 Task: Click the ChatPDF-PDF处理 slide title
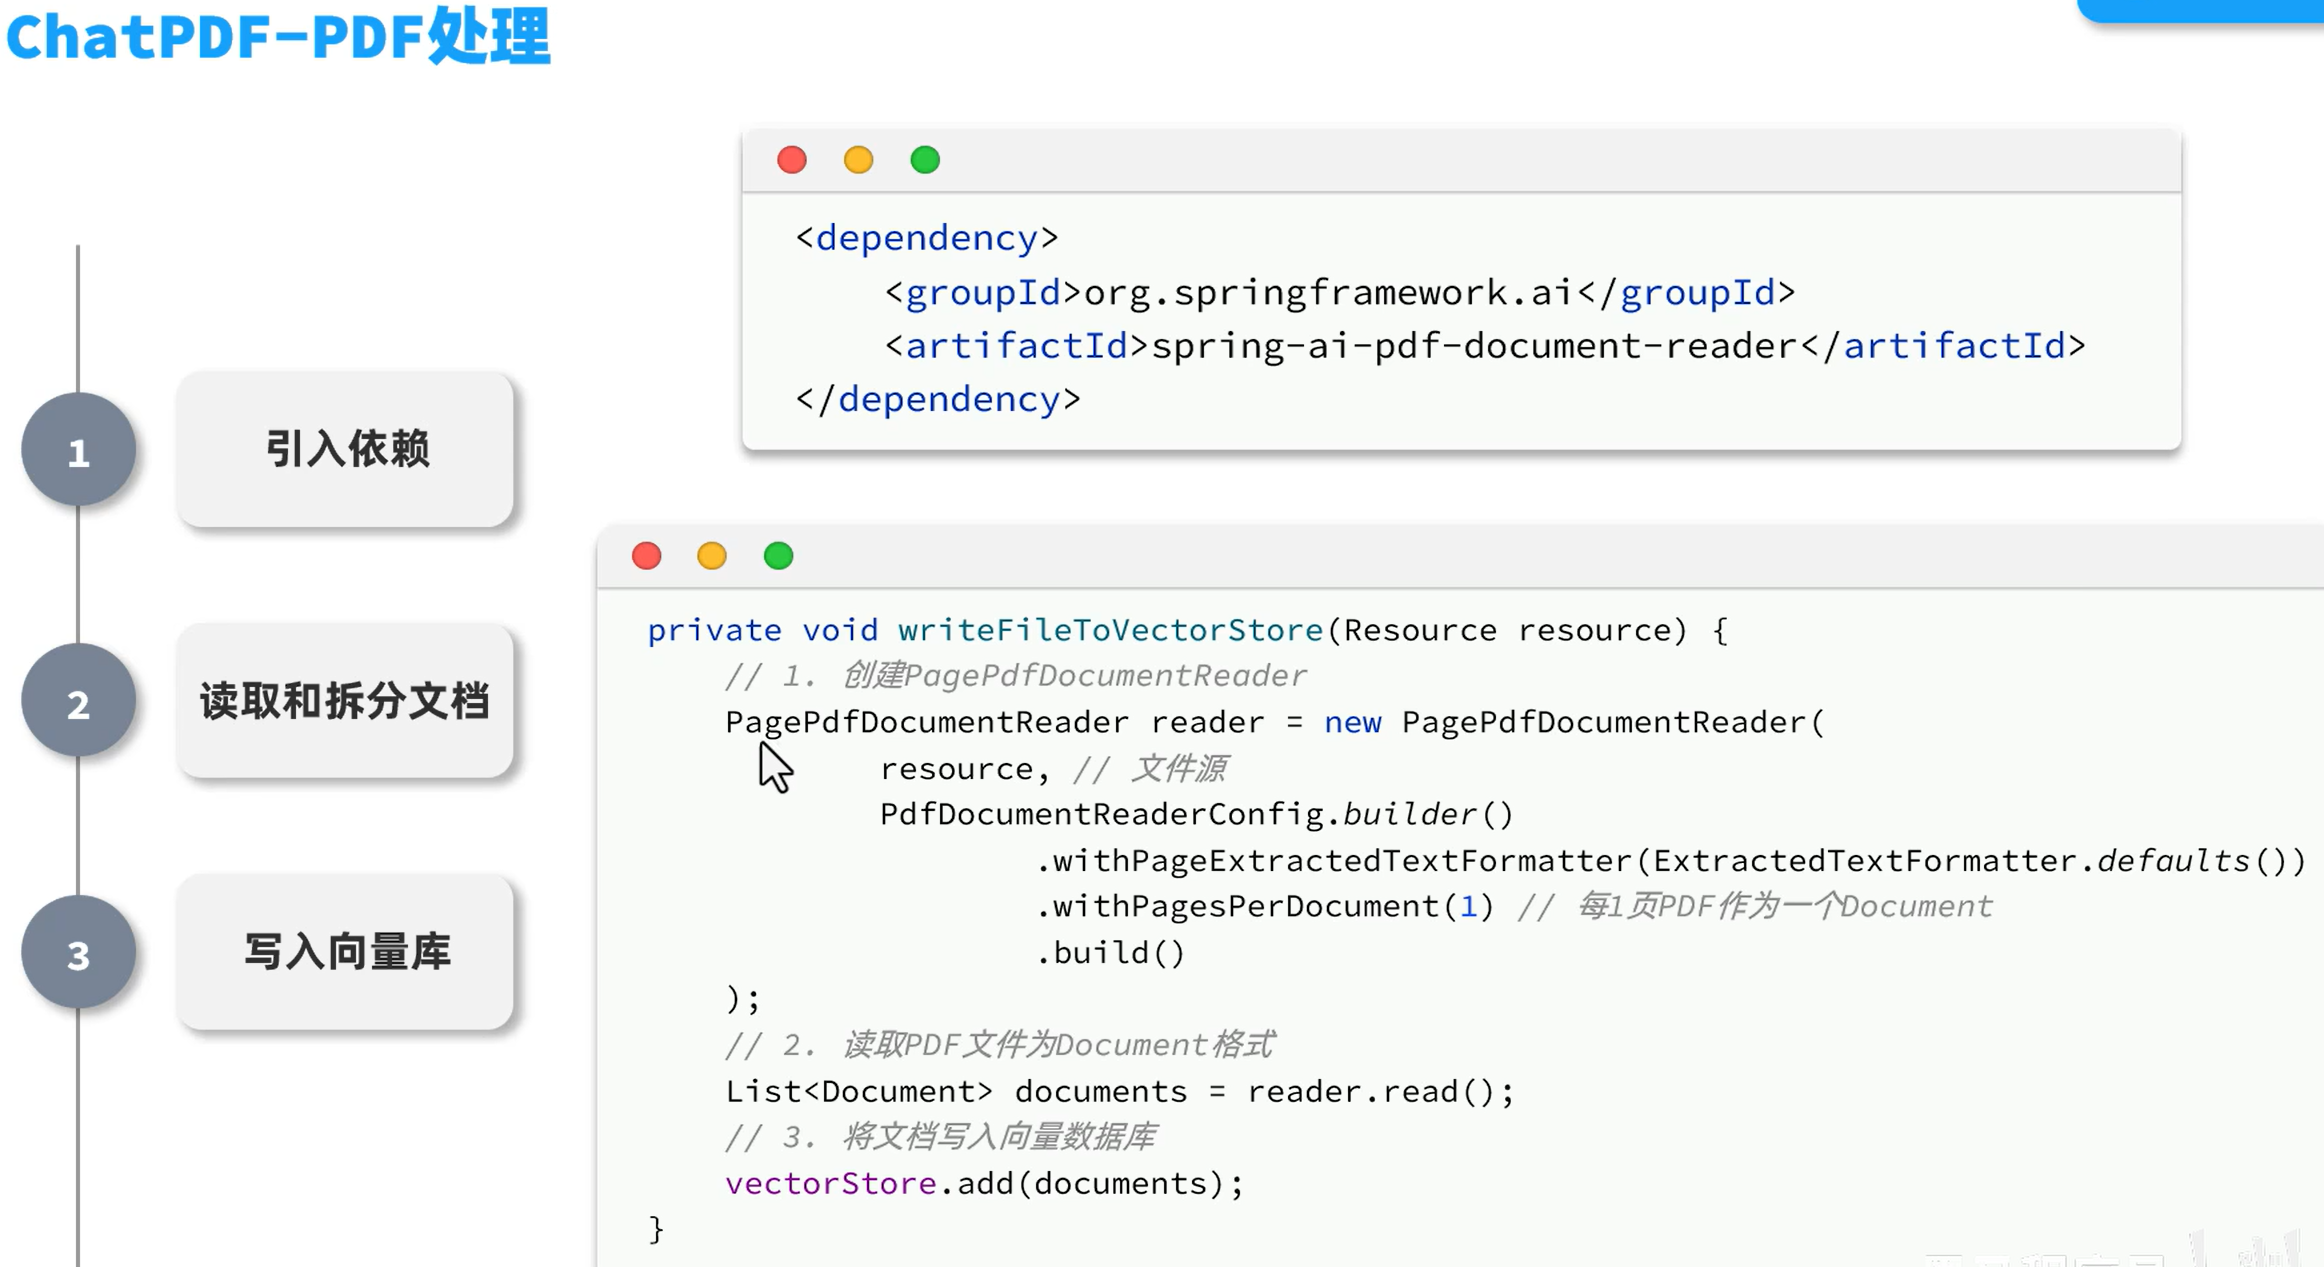pyautogui.click(x=278, y=37)
